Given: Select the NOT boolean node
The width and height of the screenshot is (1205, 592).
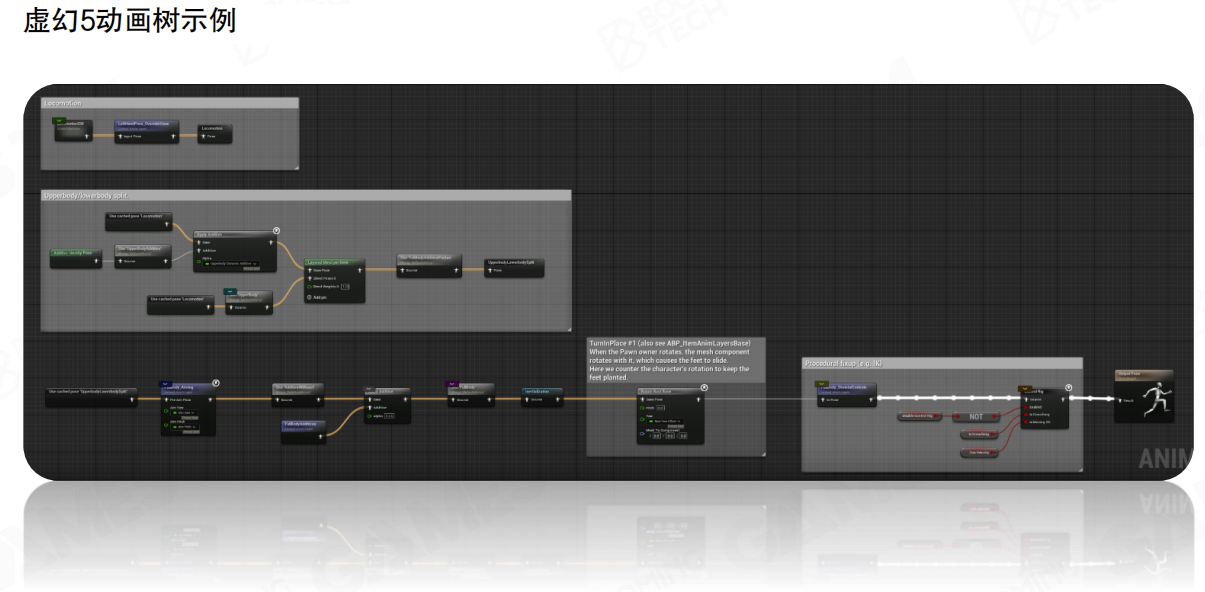Looking at the screenshot, I should 975,416.
